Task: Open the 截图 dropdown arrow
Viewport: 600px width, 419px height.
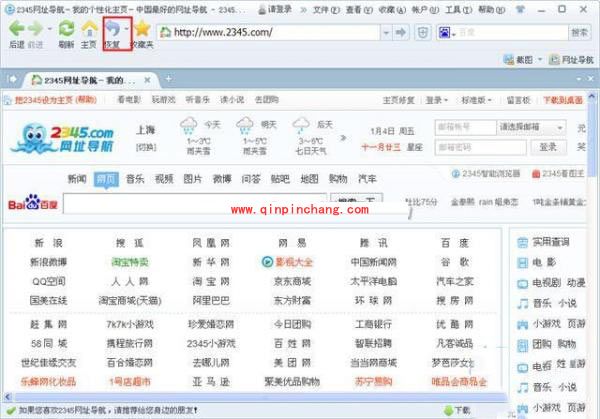Action: pos(540,60)
